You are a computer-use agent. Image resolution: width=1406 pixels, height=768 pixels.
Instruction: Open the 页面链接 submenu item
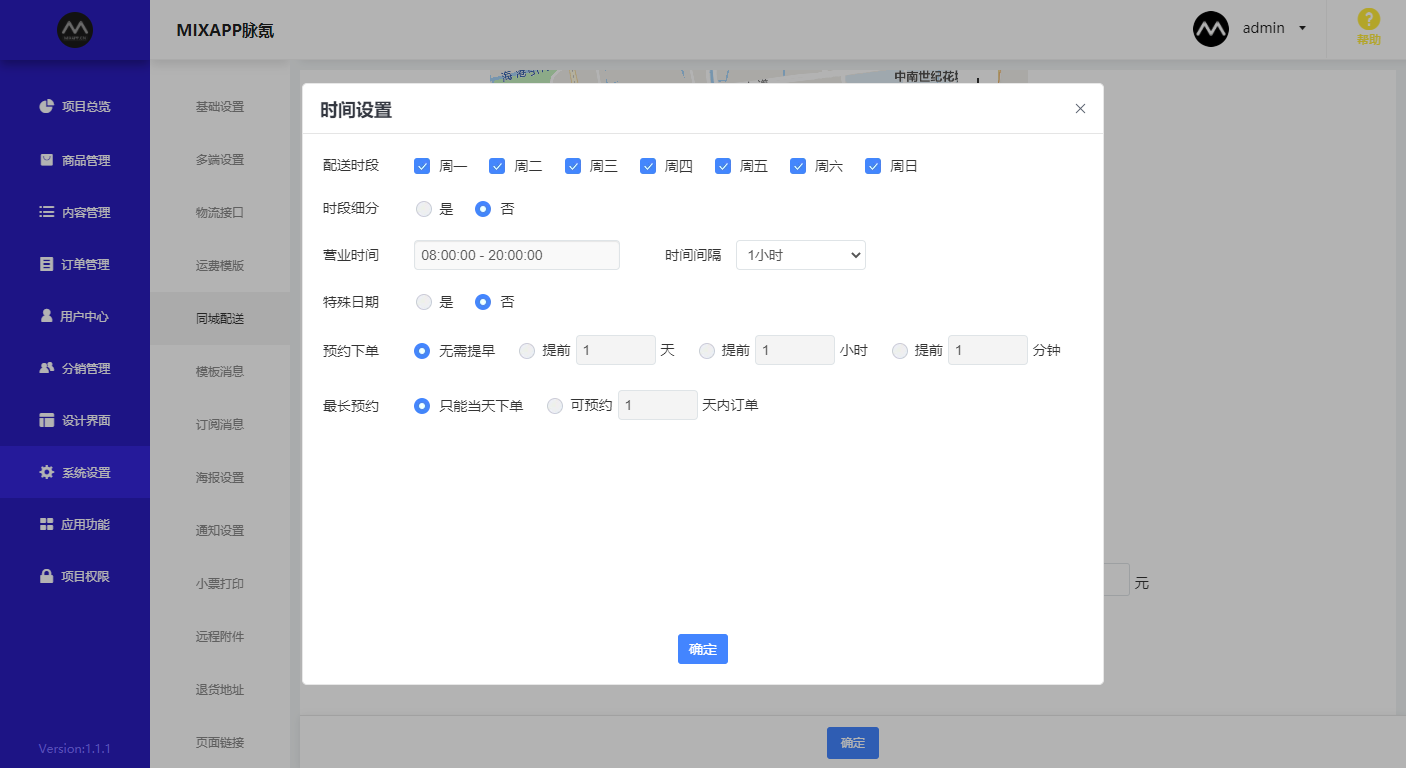[x=220, y=743]
